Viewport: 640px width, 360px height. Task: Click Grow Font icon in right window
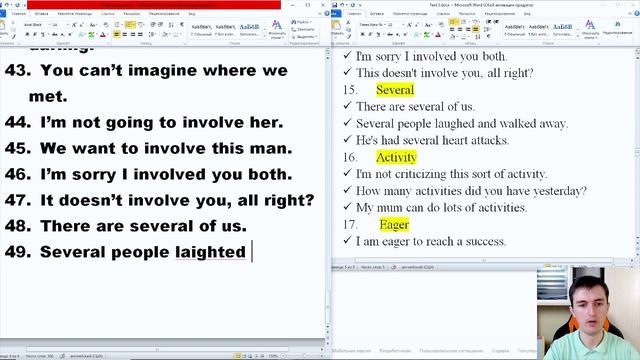tap(409, 25)
